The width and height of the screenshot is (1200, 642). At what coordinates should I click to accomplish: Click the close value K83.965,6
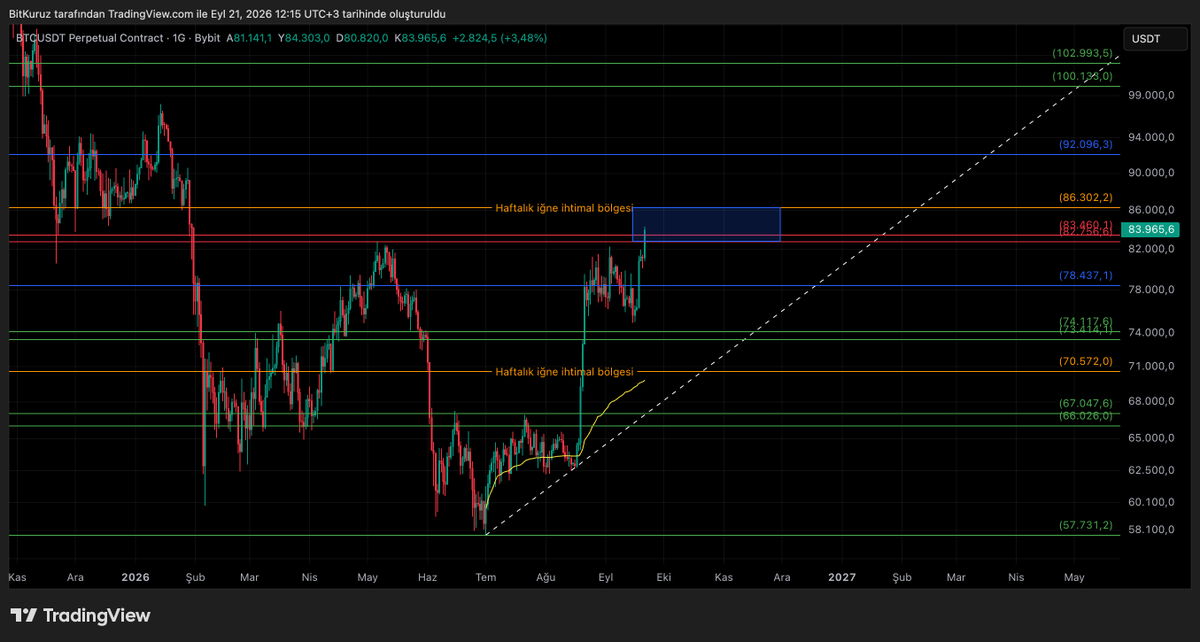[420, 38]
